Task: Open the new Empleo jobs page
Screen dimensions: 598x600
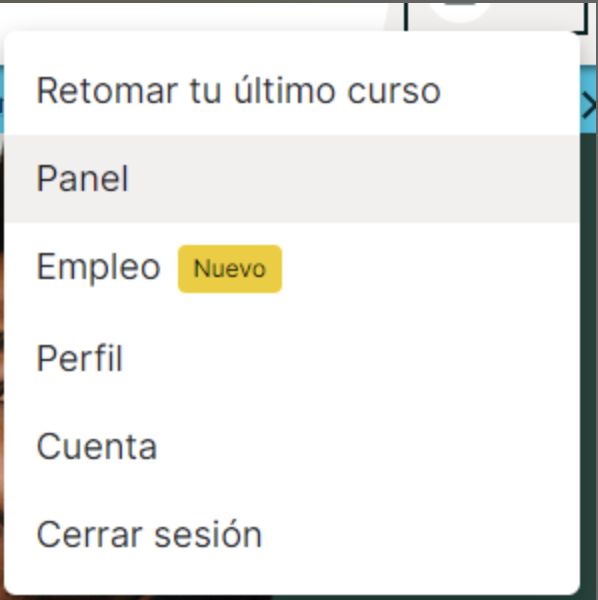Action: [x=98, y=267]
